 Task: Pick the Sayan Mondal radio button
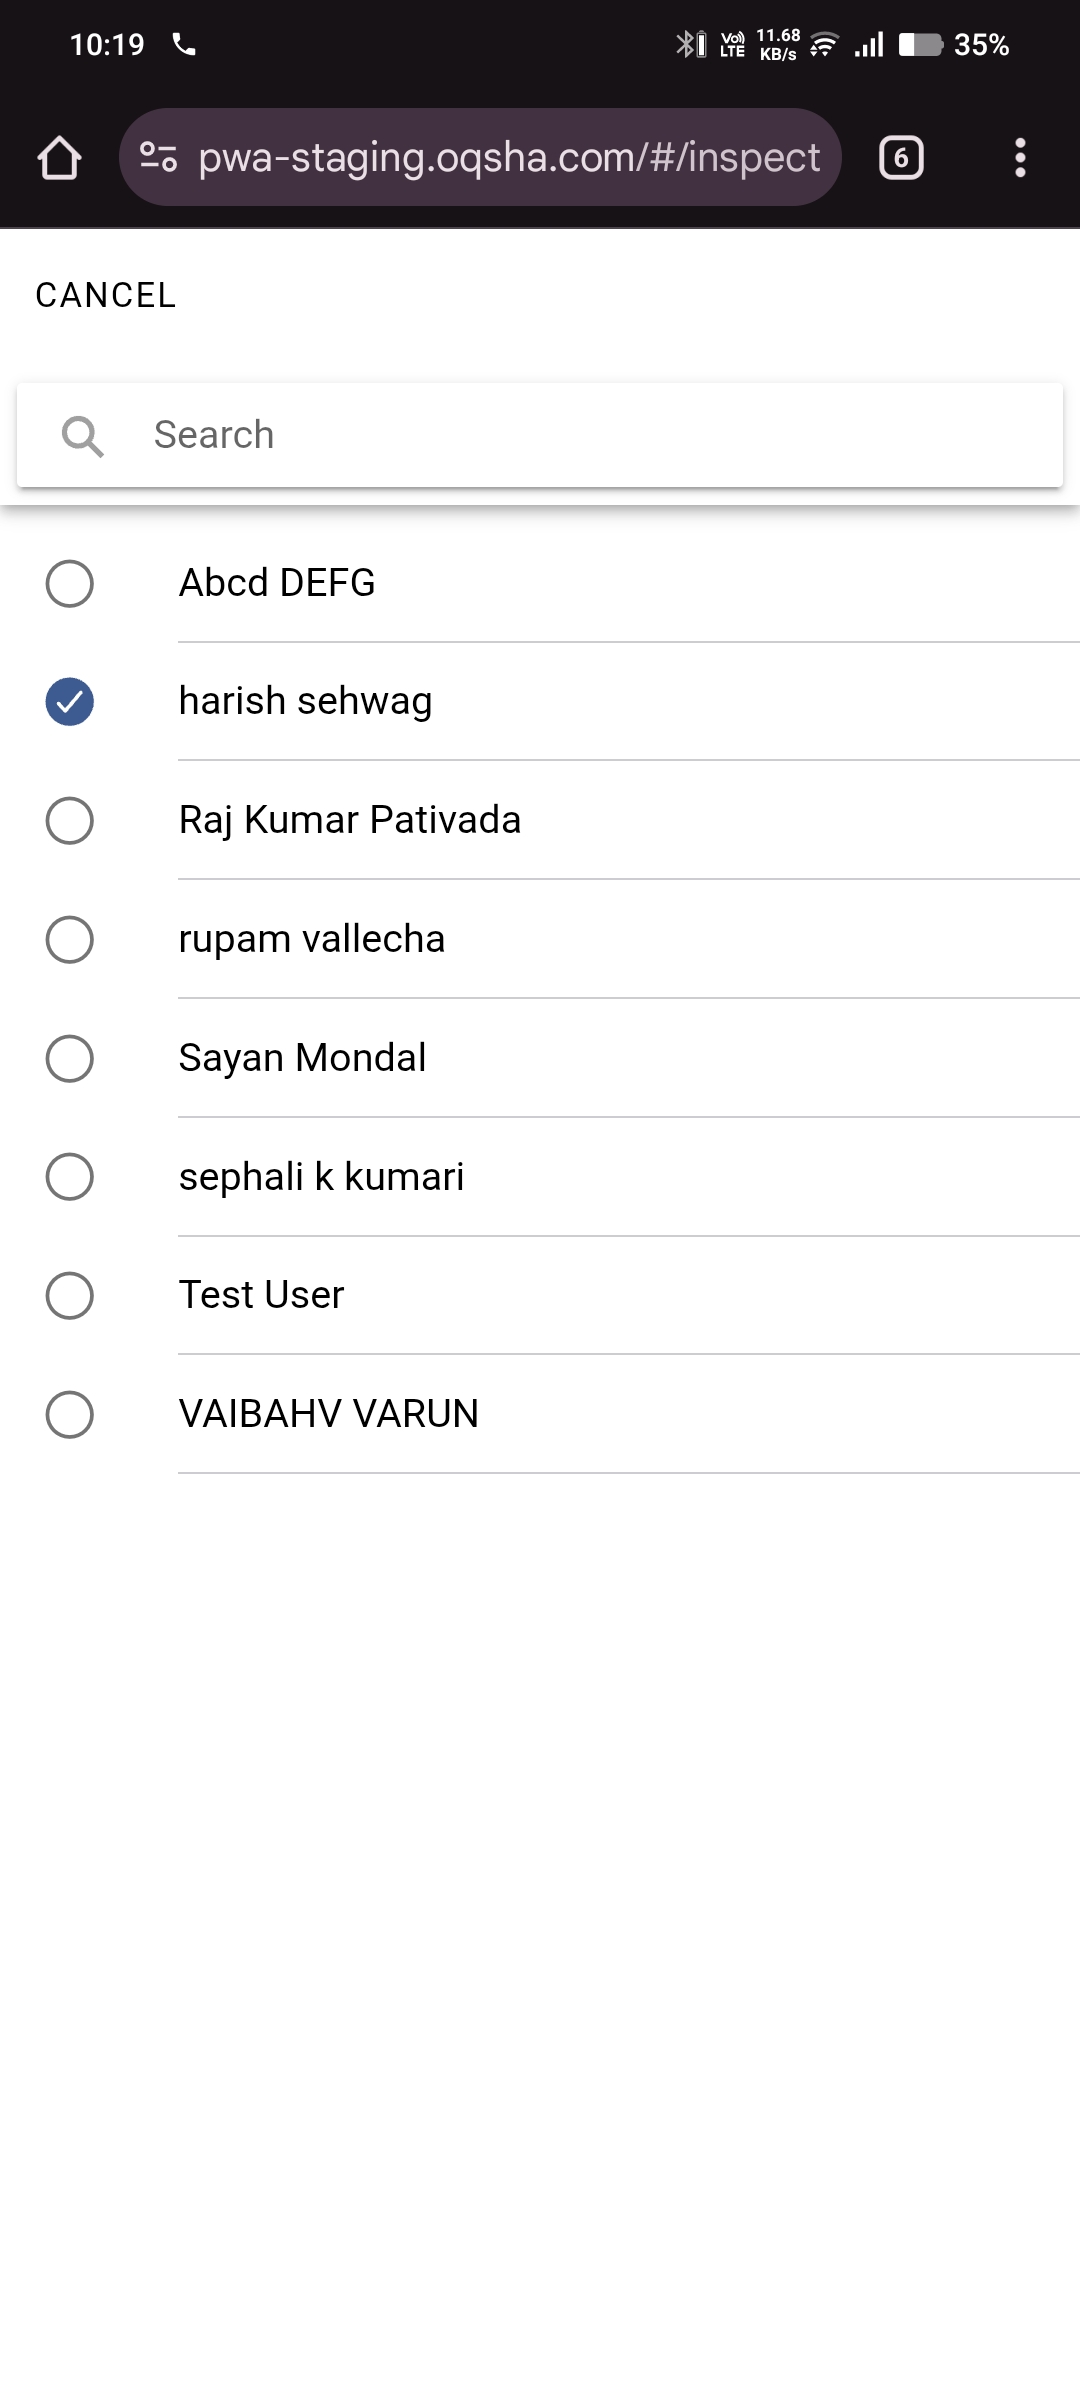[70, 1059]
